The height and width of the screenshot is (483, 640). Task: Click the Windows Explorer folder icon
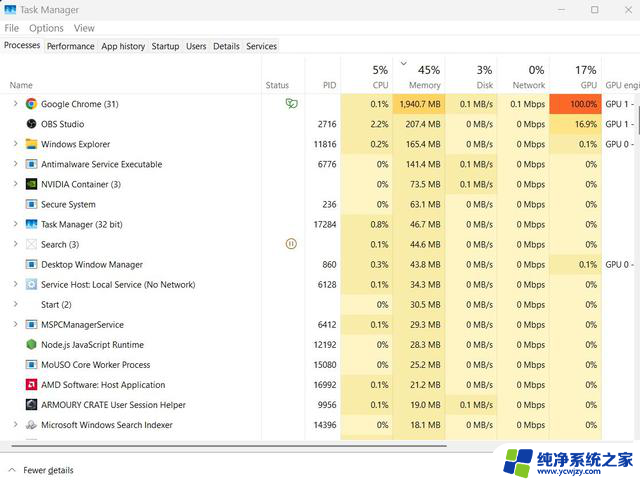click(31, 144)
